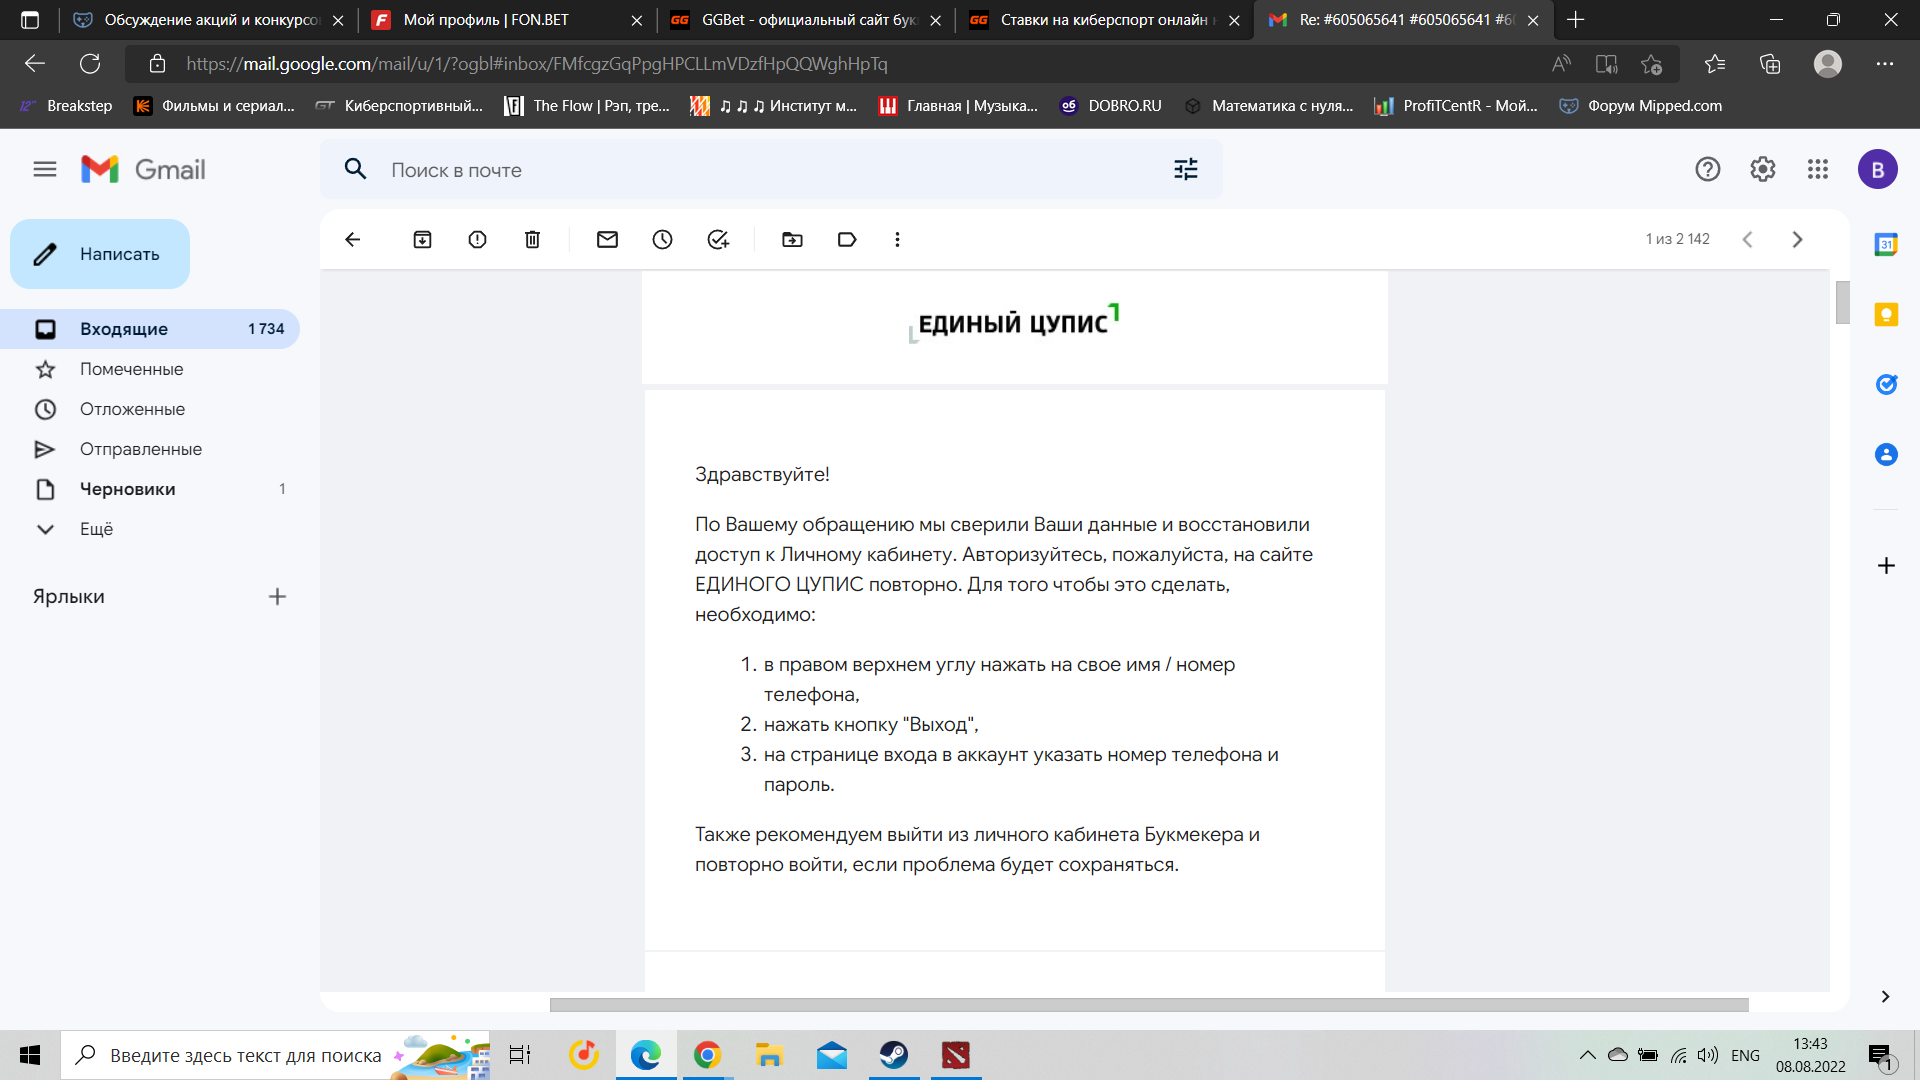Open browser collections icon
Screen dimensions: 1920x1080
click(x=1770, y=64)
